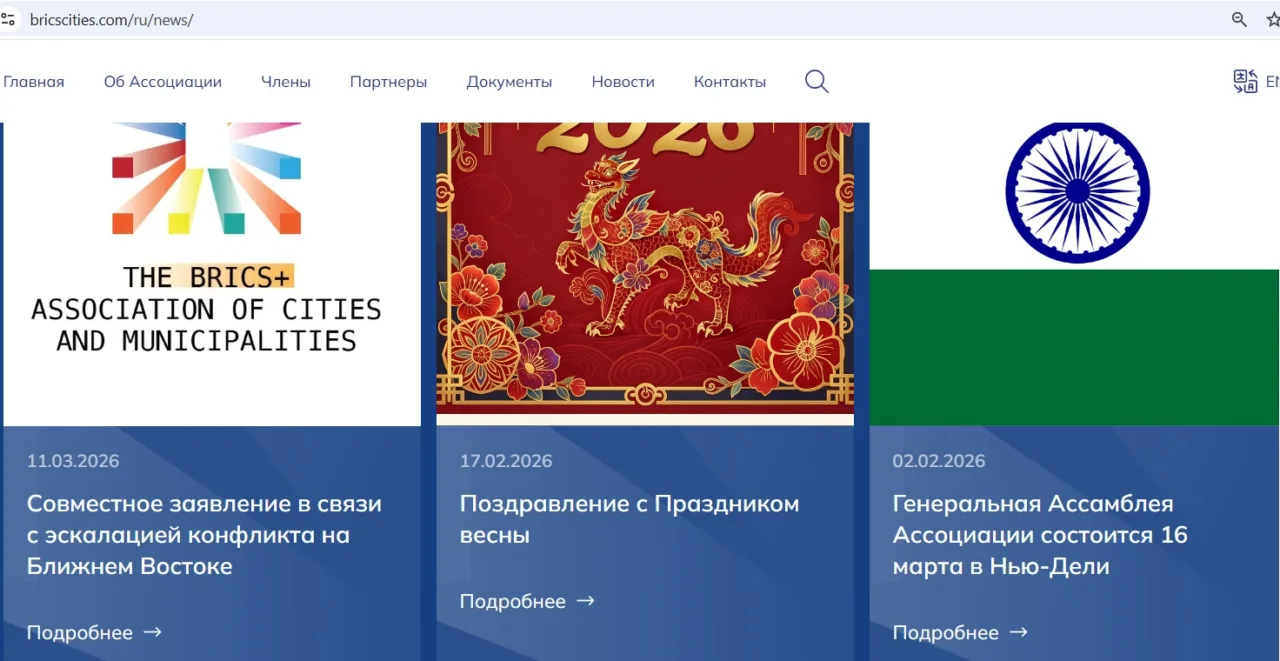
Task: Open the Главная menu item
Action: point(33,81)
